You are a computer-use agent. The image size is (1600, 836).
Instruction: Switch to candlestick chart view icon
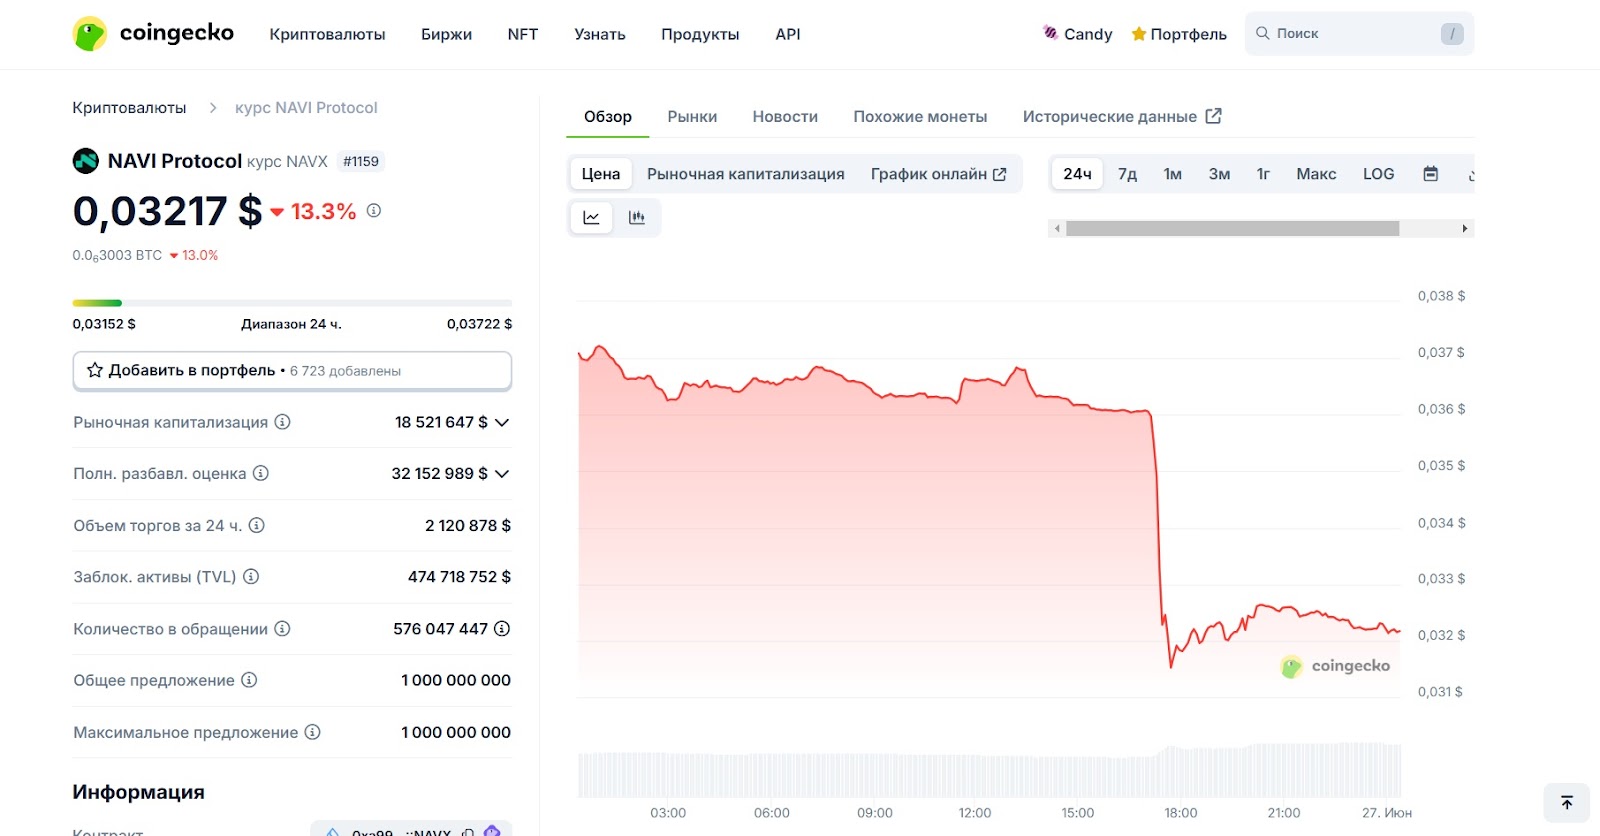637,218
